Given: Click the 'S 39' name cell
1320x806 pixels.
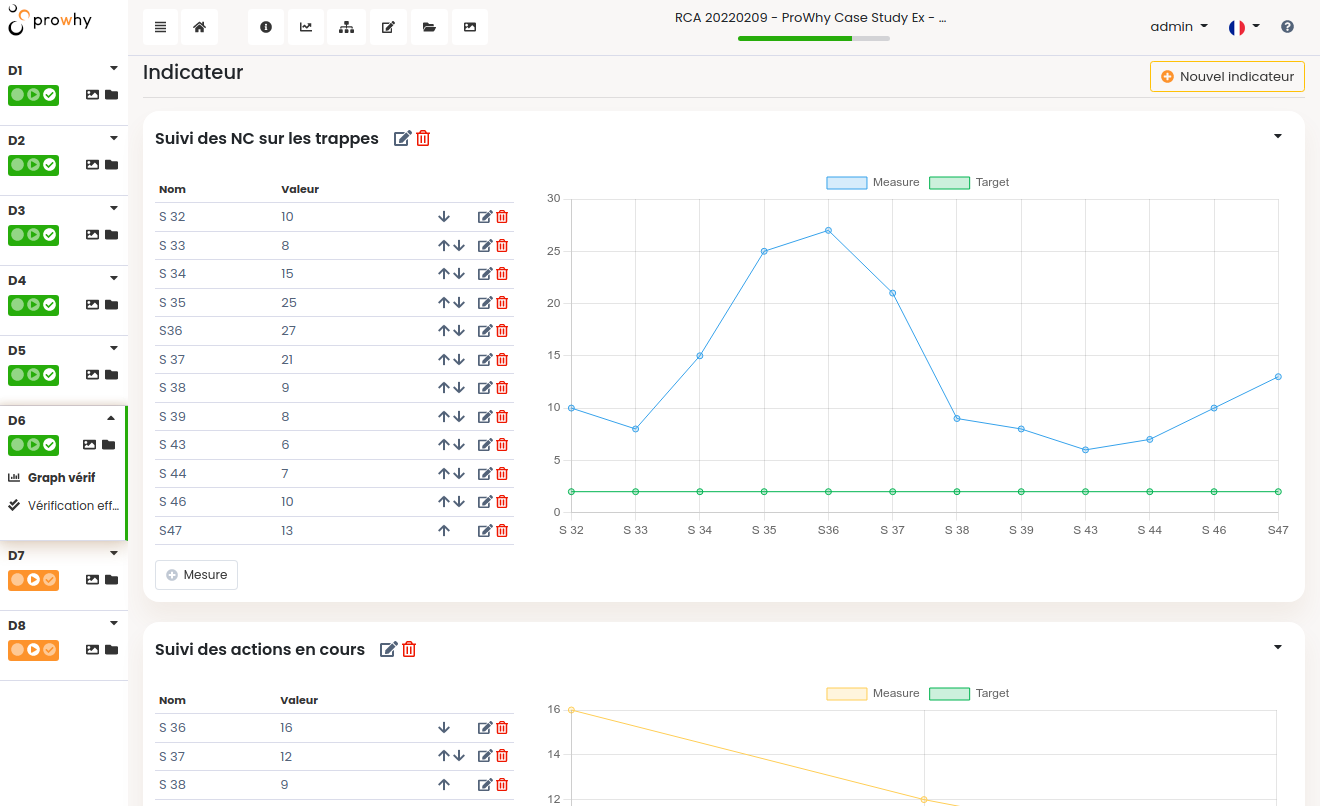Looking at the screenshot, I should point(172,417).
